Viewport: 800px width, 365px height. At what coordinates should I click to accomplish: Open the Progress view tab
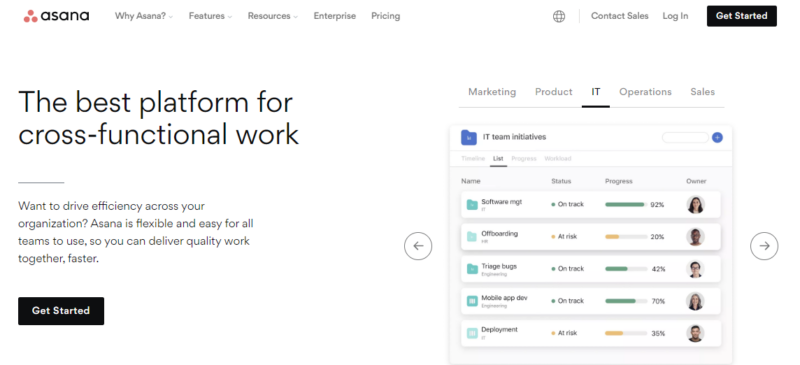(524, 159)
